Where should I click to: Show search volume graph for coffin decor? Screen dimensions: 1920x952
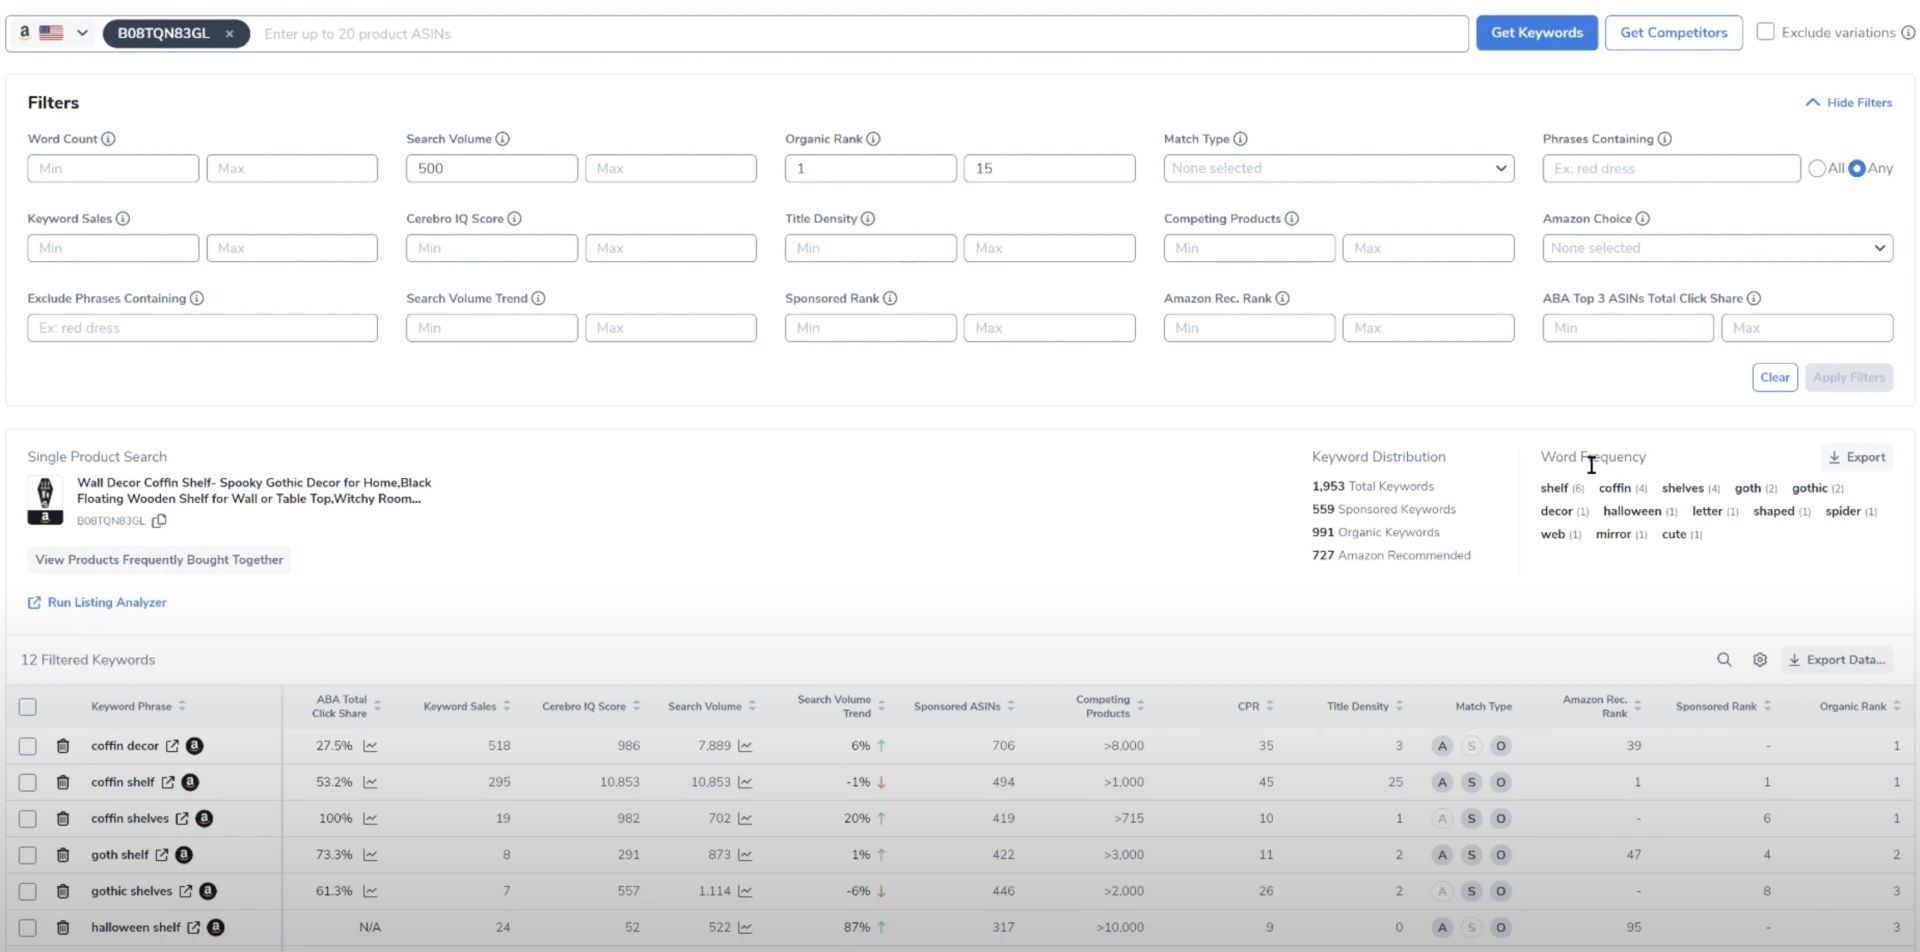745,746
